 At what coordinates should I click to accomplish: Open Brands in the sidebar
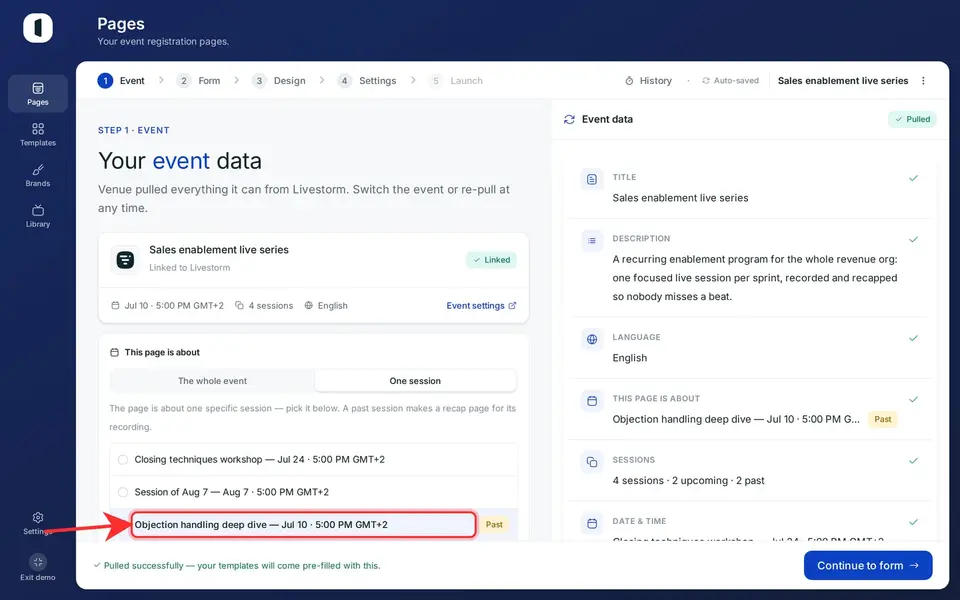(38, 175)
